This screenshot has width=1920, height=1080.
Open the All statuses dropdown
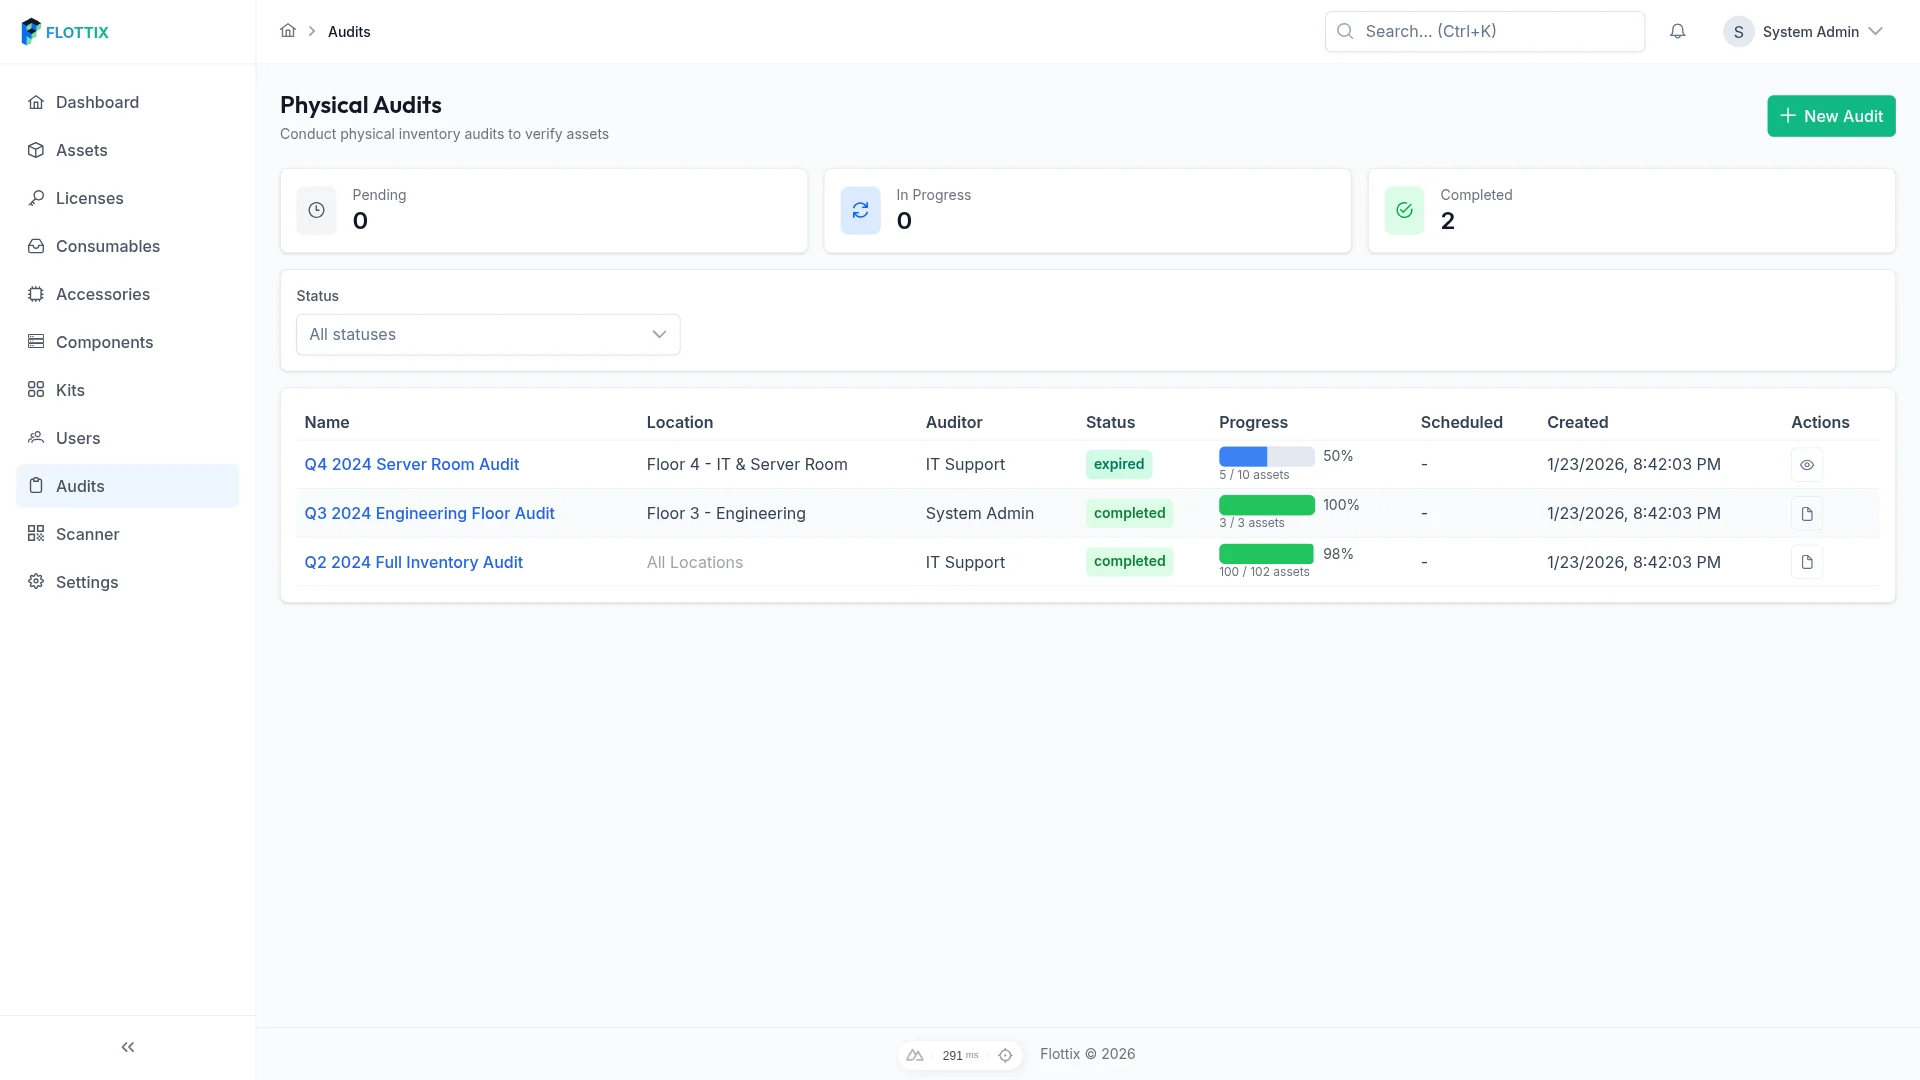point(487,334)
